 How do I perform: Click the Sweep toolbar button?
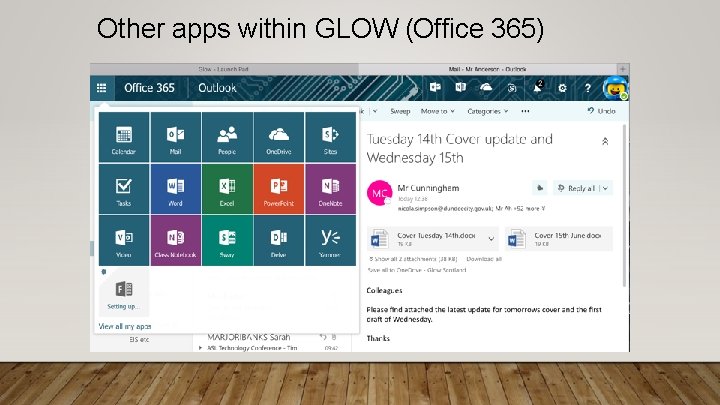(400, 111)
